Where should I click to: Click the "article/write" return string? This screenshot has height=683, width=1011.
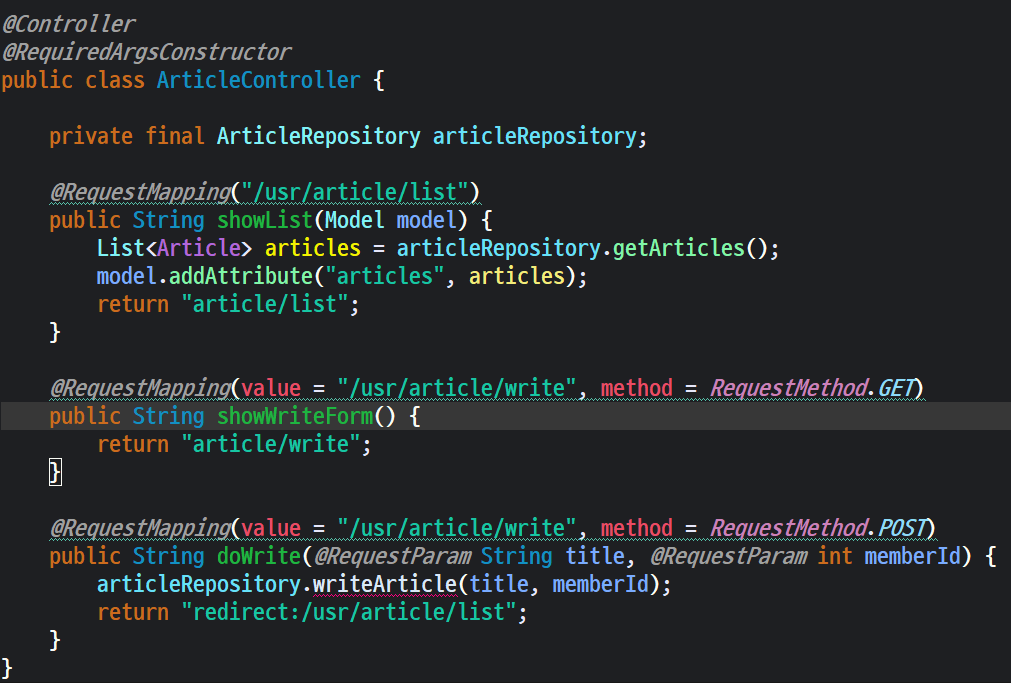point(270,444)
